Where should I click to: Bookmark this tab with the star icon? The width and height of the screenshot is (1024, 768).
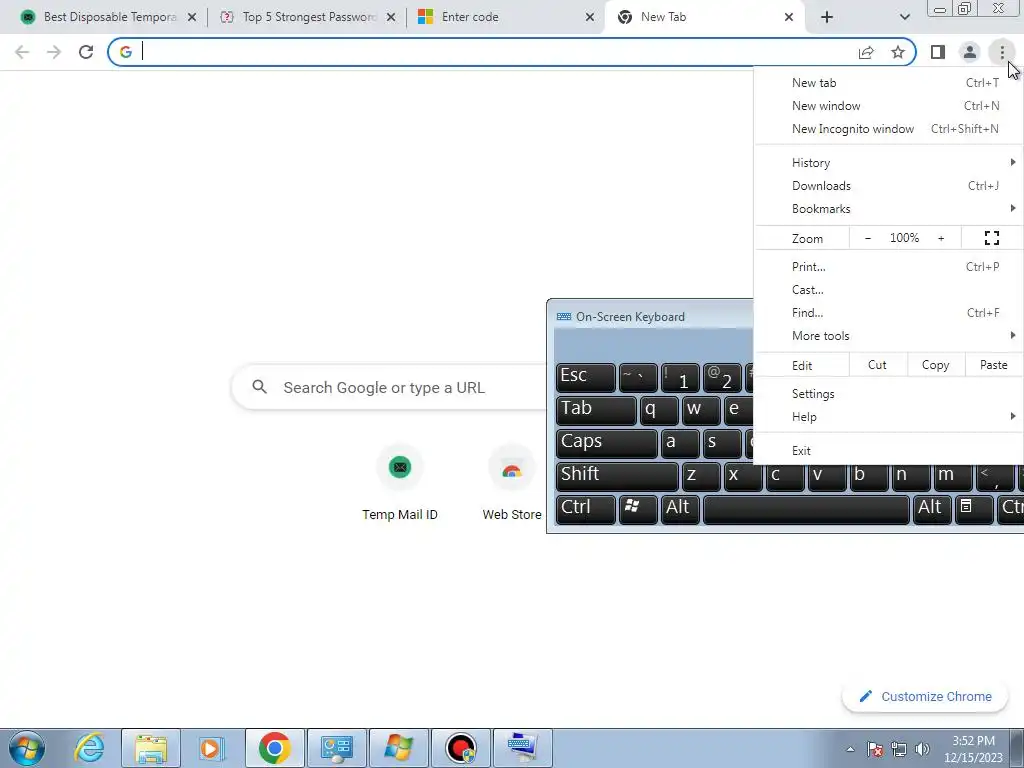pos(898,52)
